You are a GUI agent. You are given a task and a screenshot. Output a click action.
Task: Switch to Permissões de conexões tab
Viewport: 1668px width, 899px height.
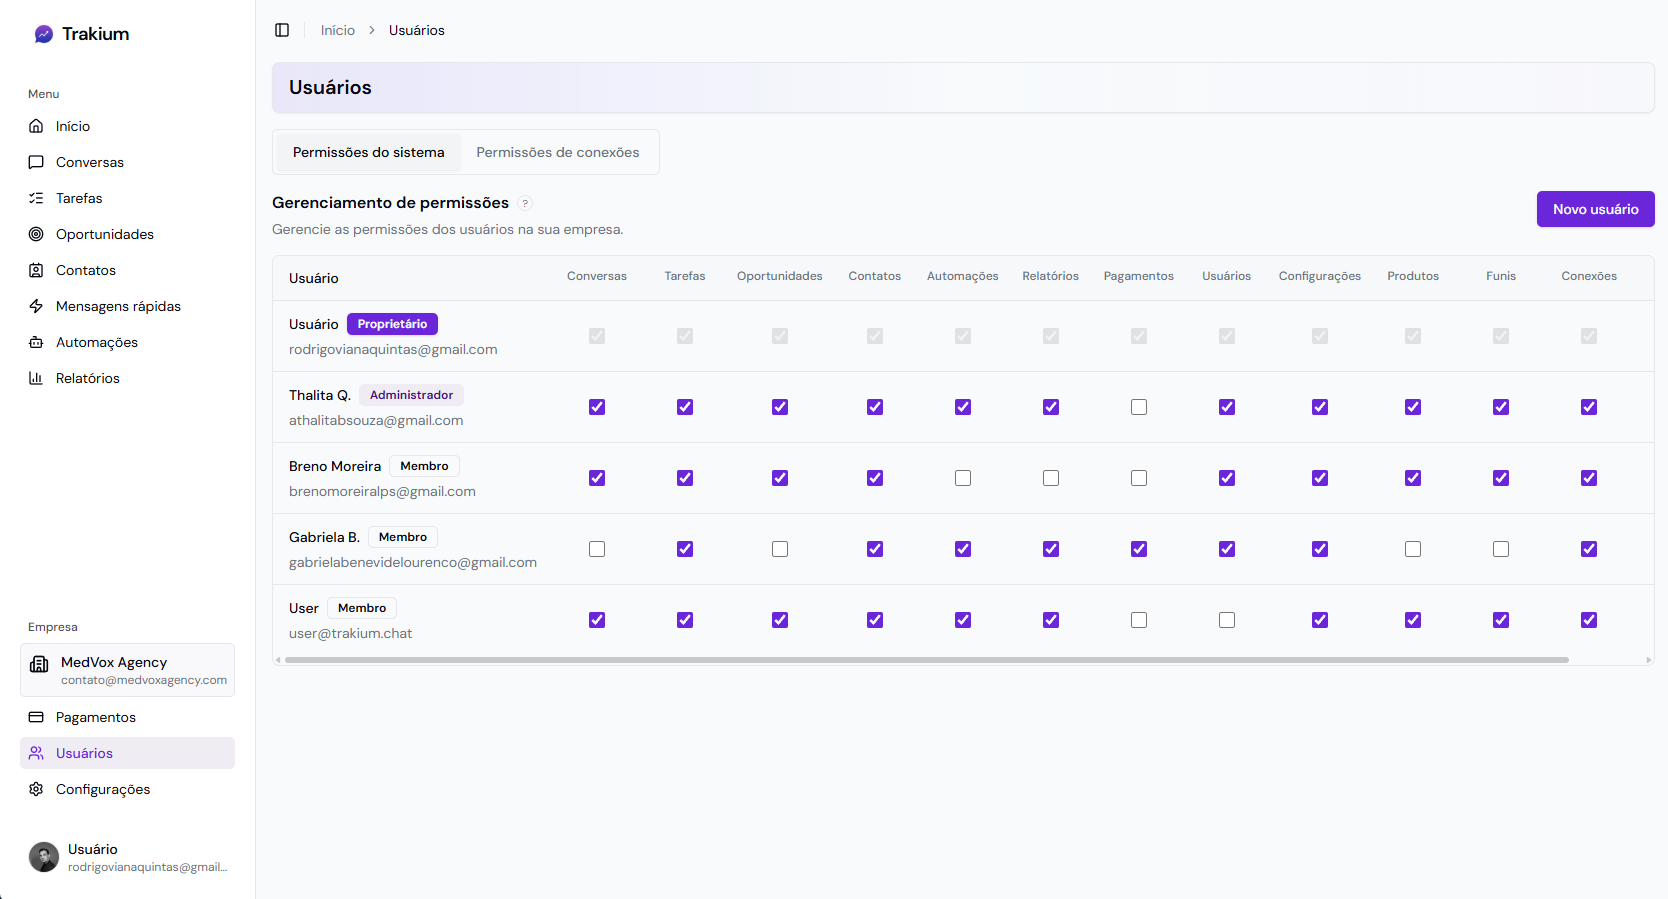click(x=557, y=152)
